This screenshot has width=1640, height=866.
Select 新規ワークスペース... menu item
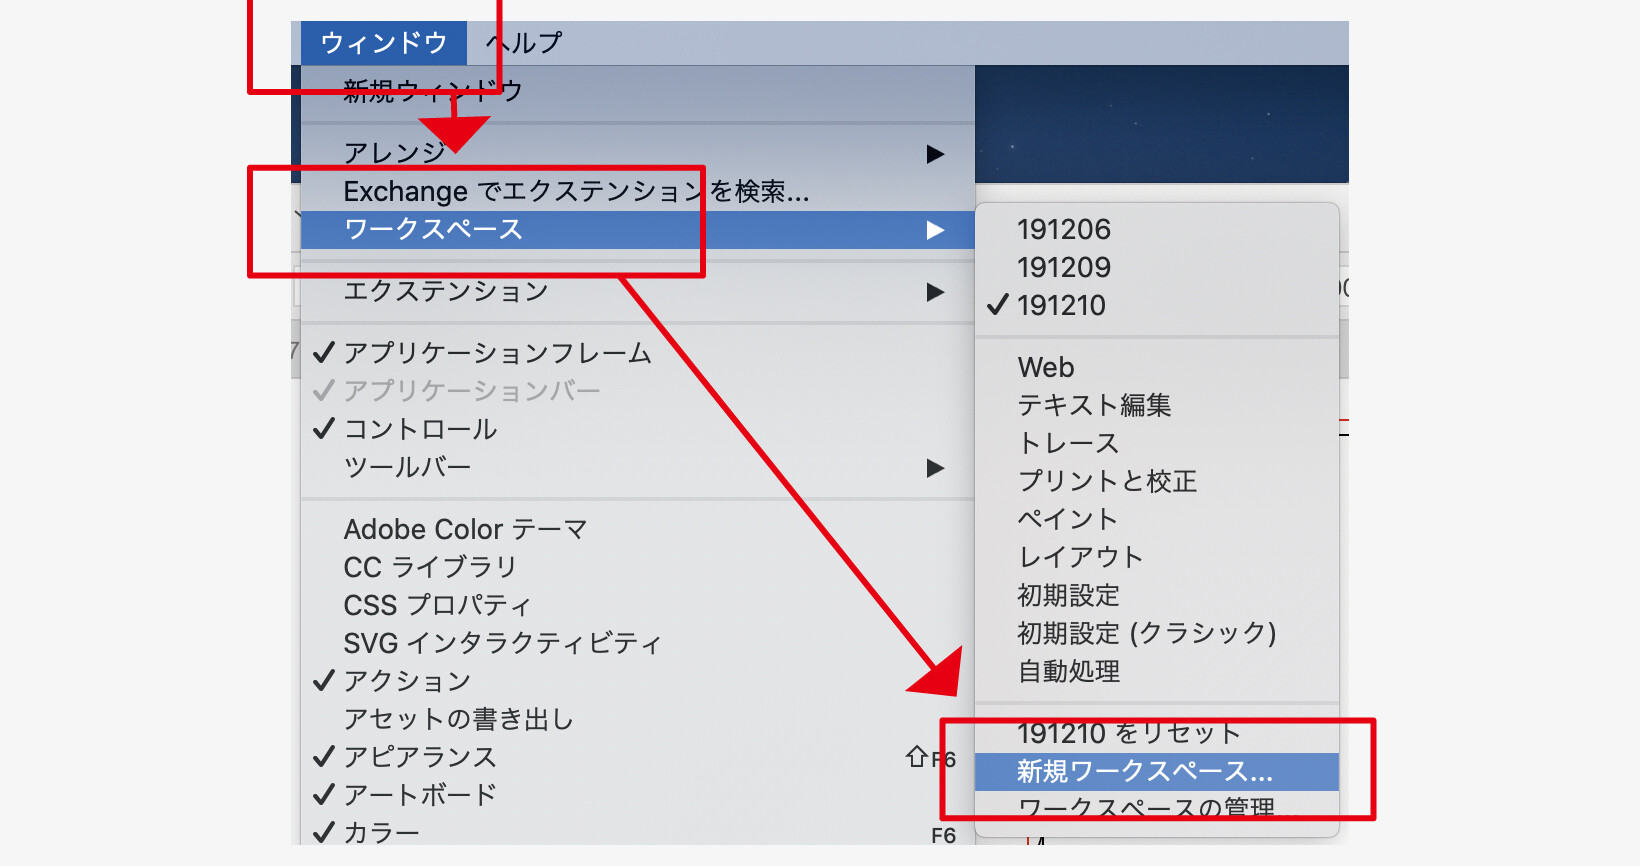coord(1145,772)
